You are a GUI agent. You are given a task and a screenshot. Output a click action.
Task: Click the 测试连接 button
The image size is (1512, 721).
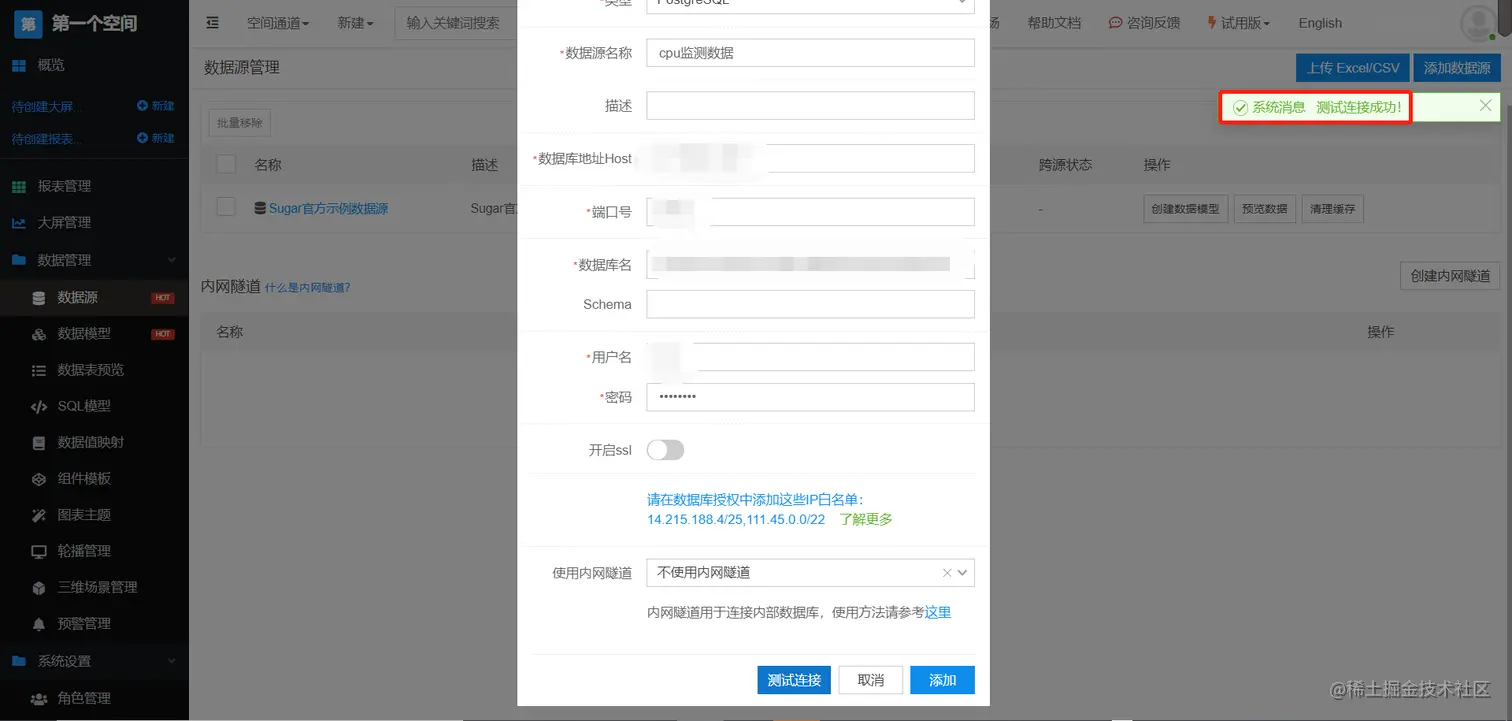(x=793, y=680)
